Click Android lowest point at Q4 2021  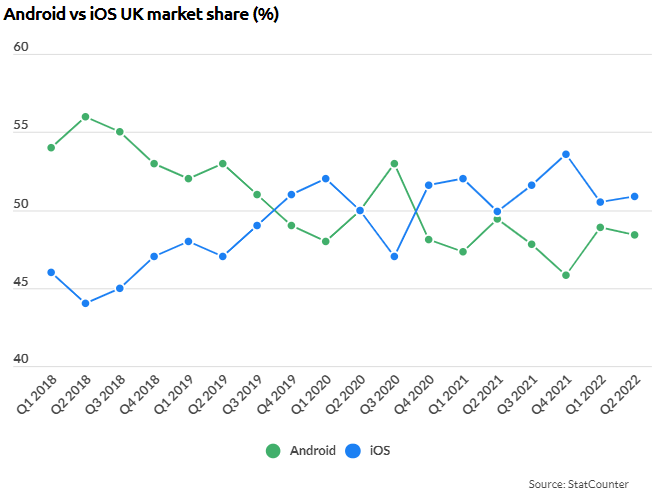point(566,275)
